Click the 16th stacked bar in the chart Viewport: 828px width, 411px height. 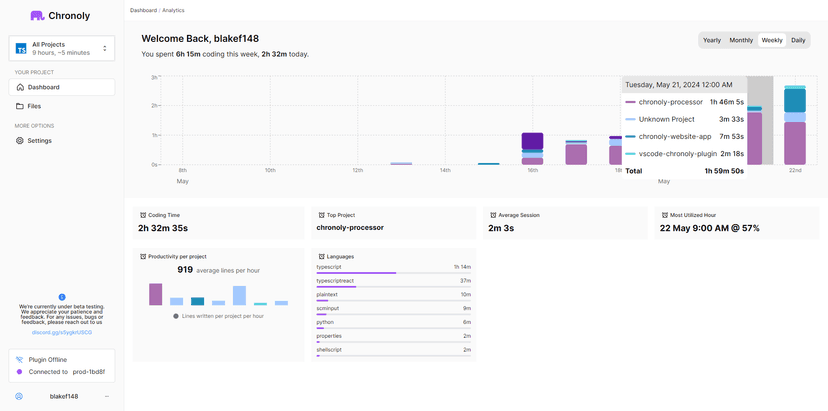[532, 149]
